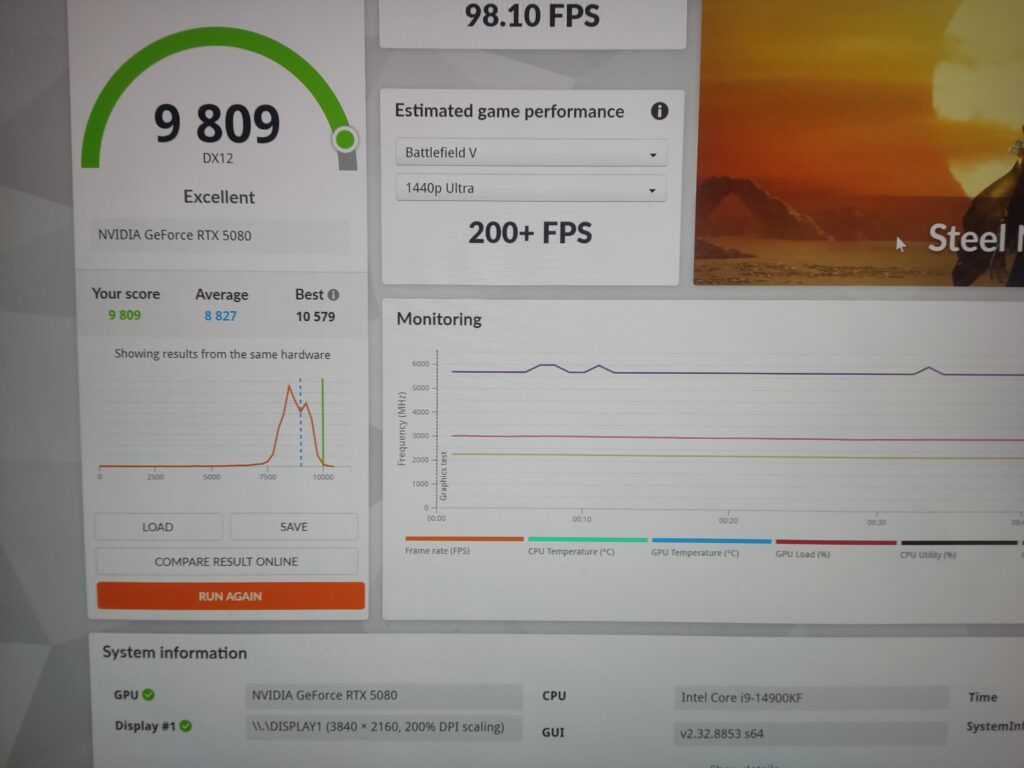Click the orange RUN AGAIN button
This screenshot has height=768, width=1024.
point(230,596)
